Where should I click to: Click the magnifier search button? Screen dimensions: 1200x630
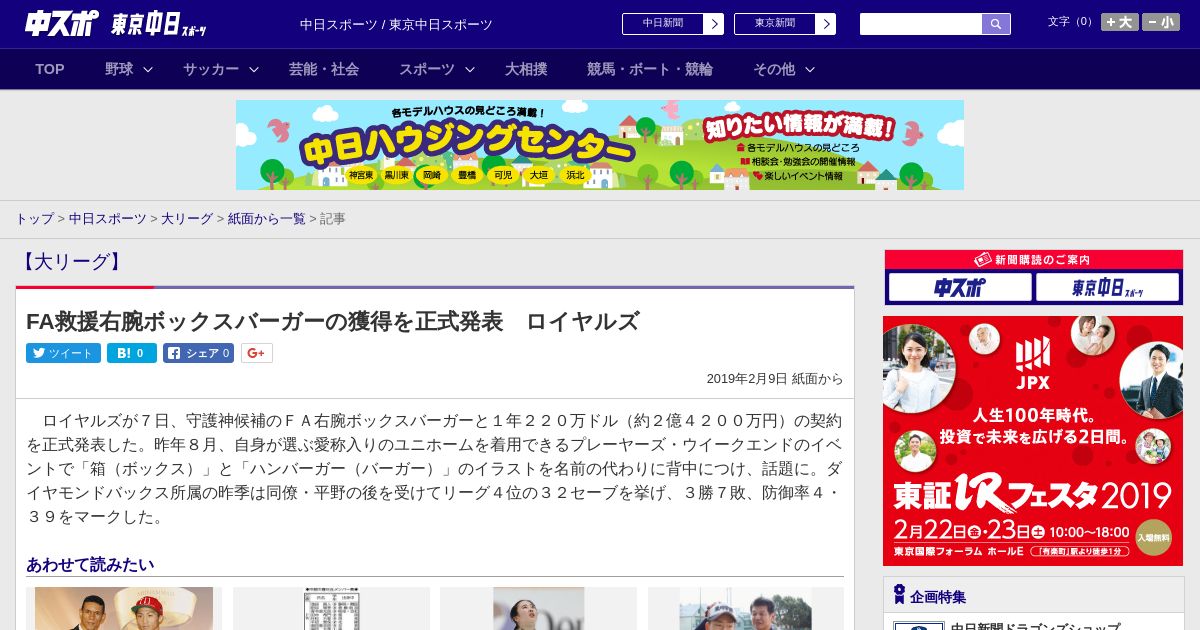point(996,24)
